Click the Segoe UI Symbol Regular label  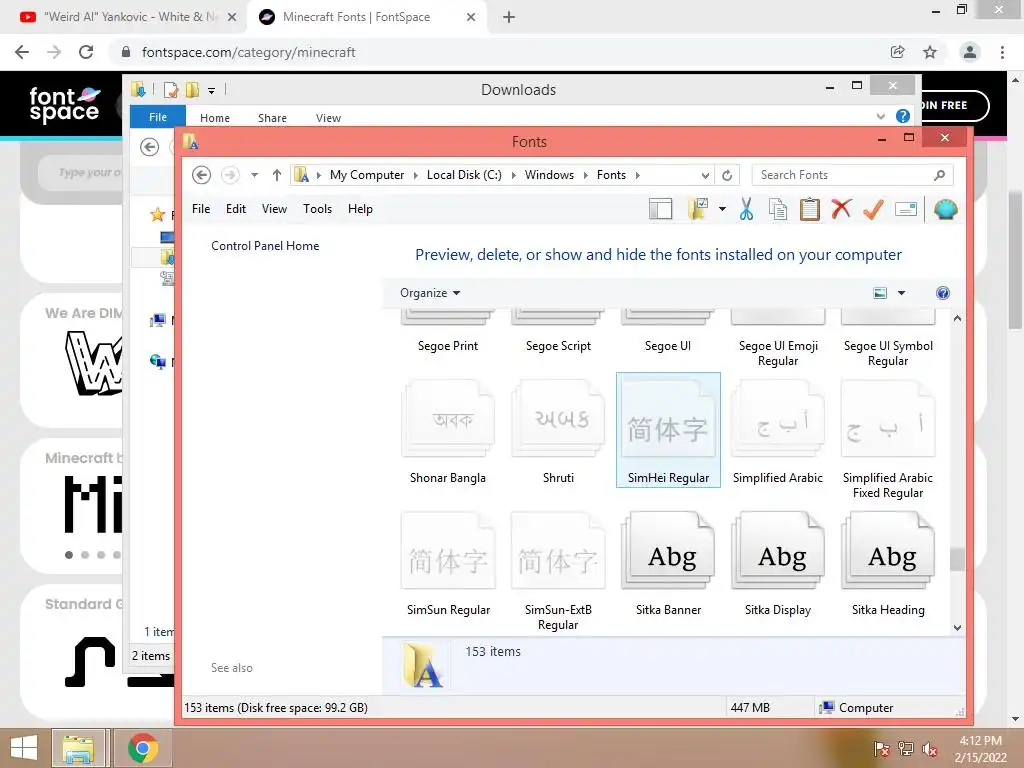tap(888, 353)
